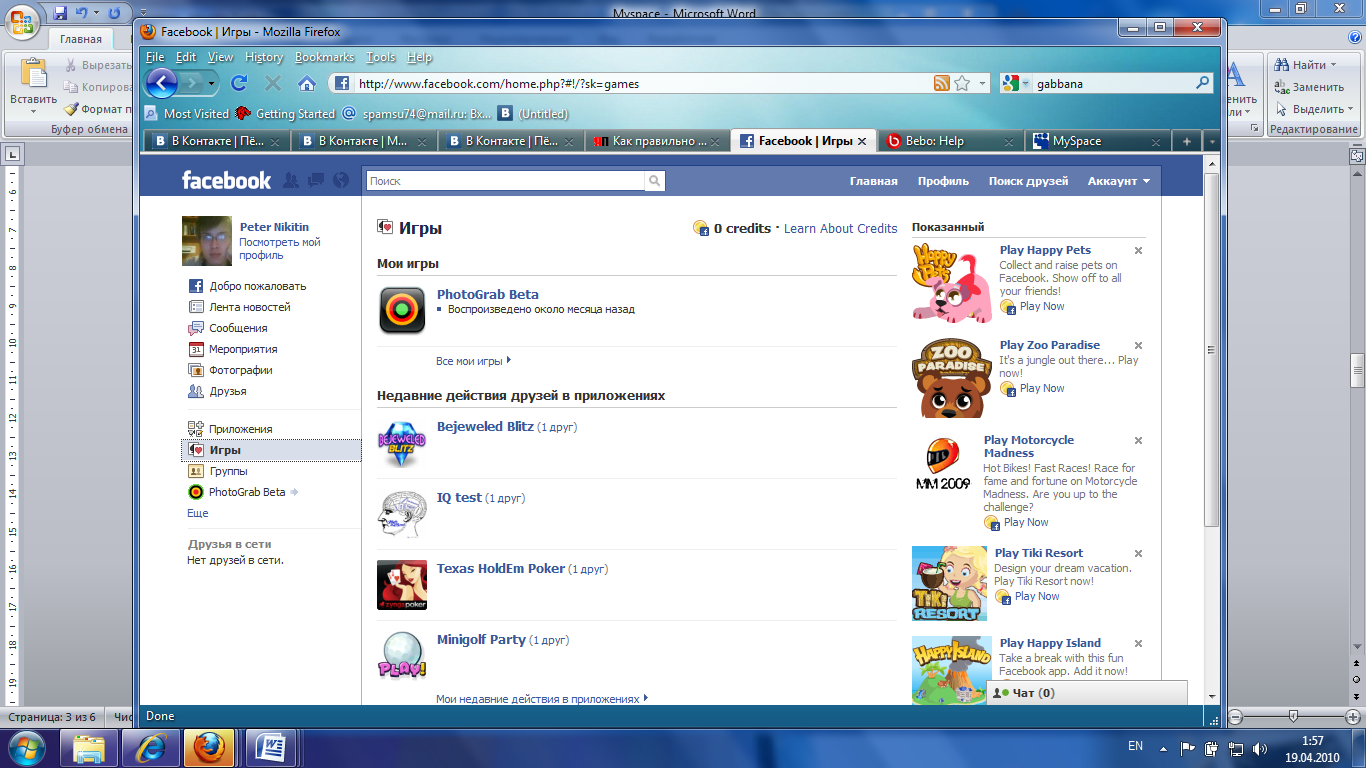Adjust Word zoom slider handle
The height and width of the screenshot is (768, 1366).
[1294, 716]
